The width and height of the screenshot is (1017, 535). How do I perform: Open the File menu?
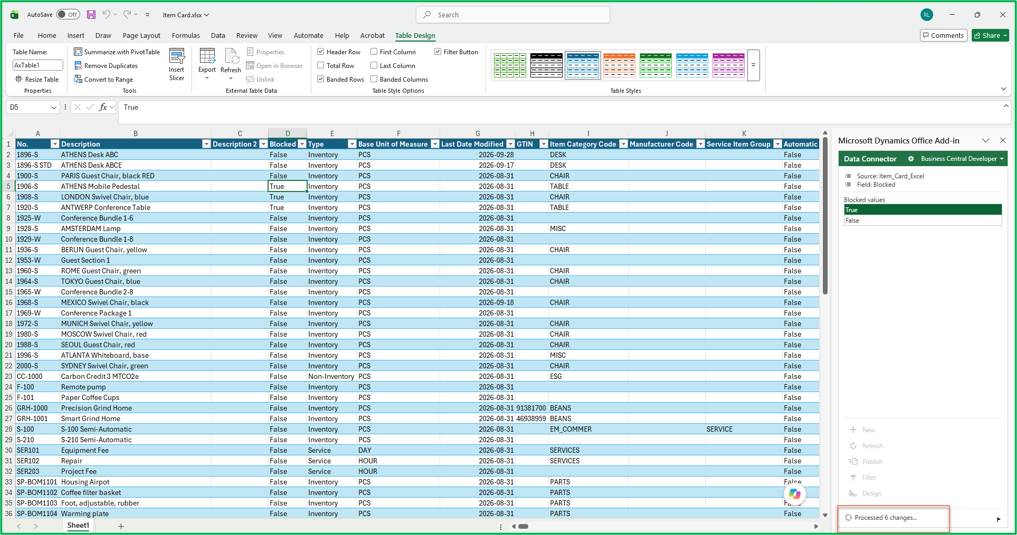tap(18, 36)
